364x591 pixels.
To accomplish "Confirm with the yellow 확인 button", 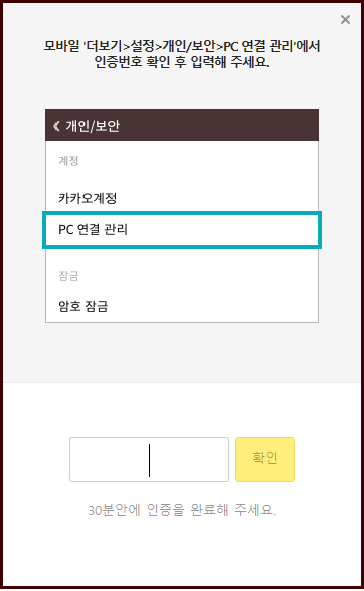I will click(x=265, y=459).
